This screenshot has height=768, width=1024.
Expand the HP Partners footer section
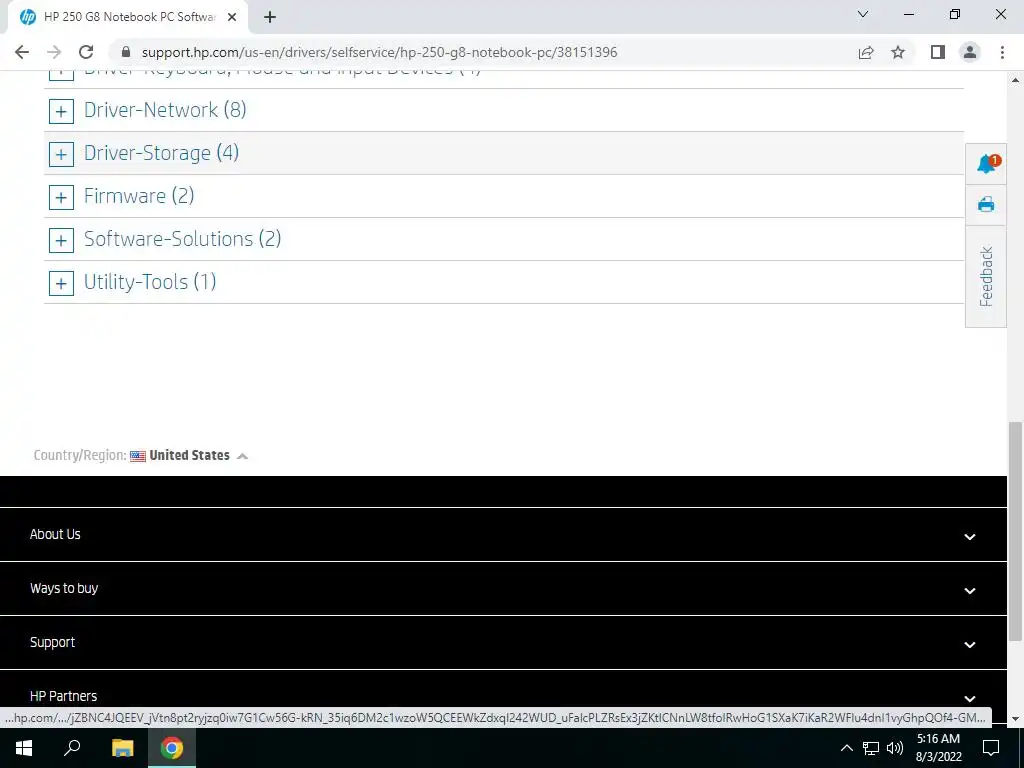(503, 696)
